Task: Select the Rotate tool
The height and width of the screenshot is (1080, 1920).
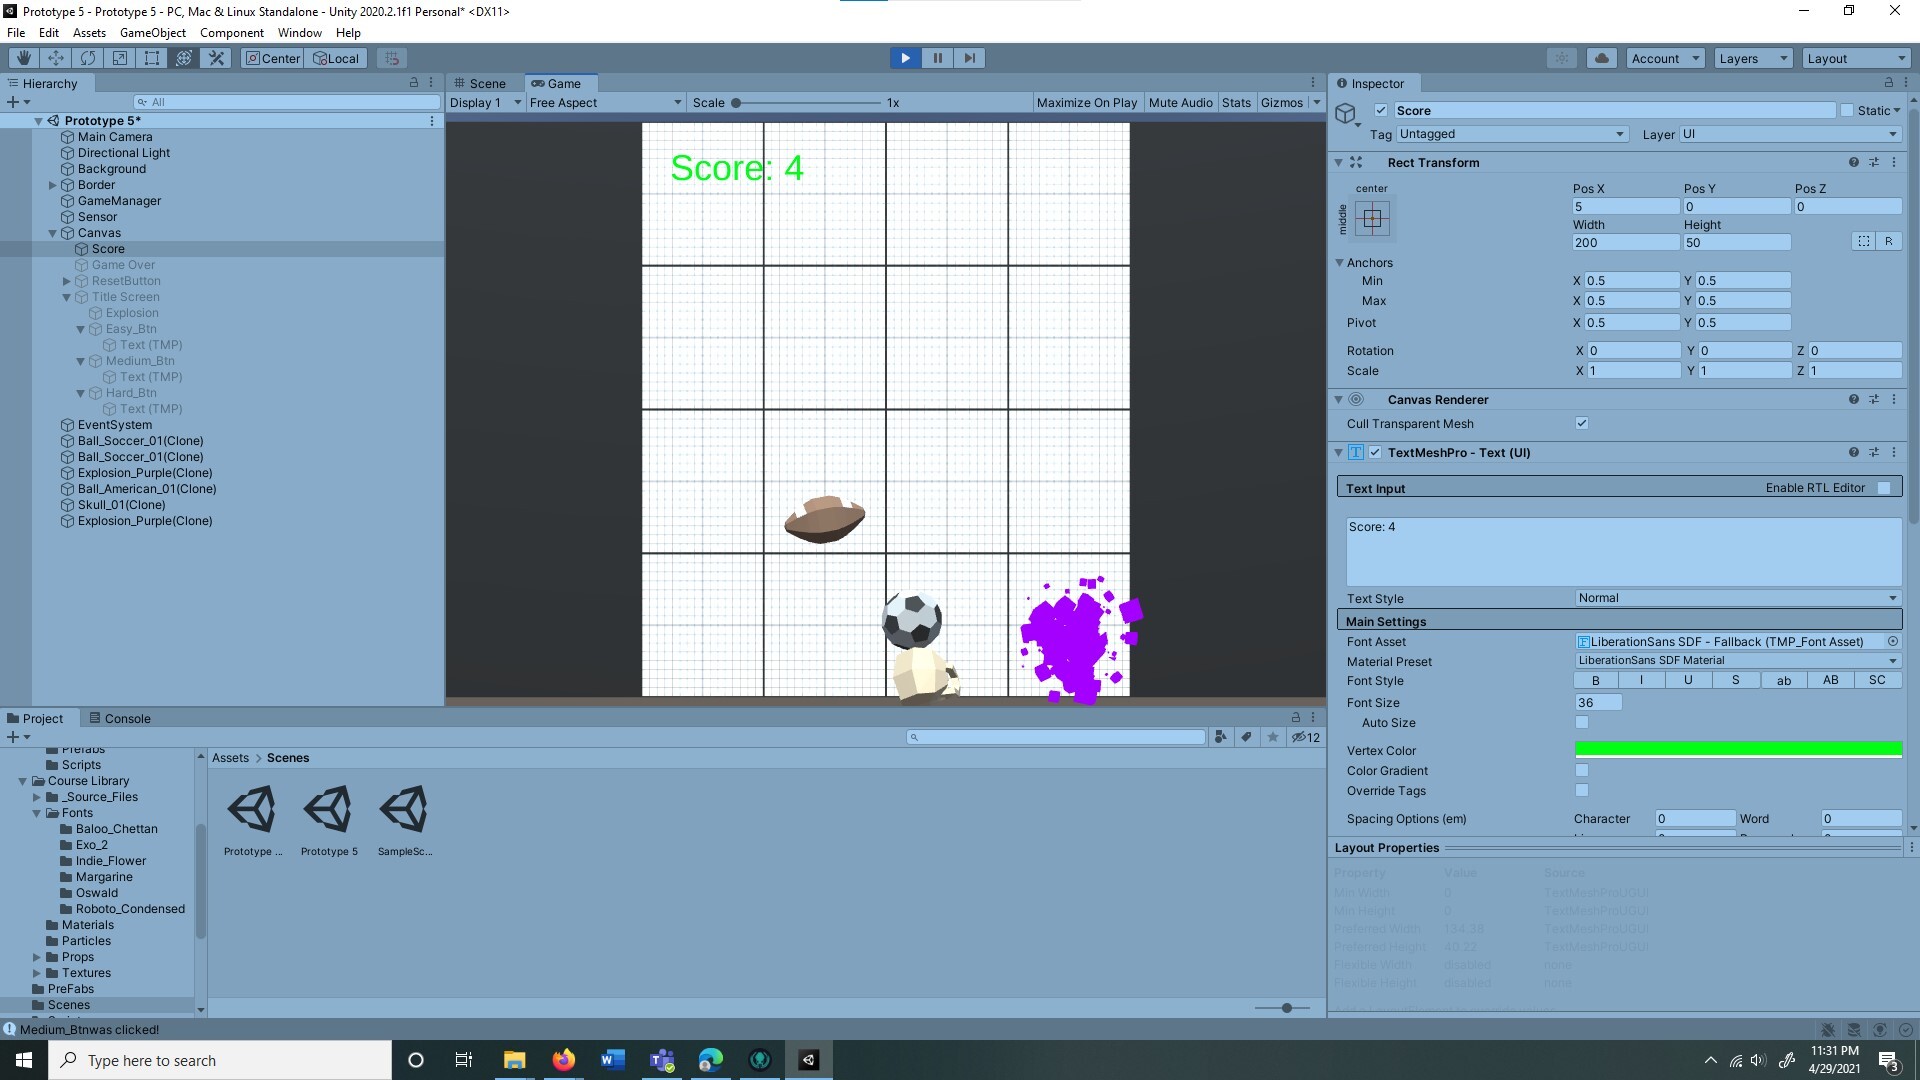Action: click(88, 58)
